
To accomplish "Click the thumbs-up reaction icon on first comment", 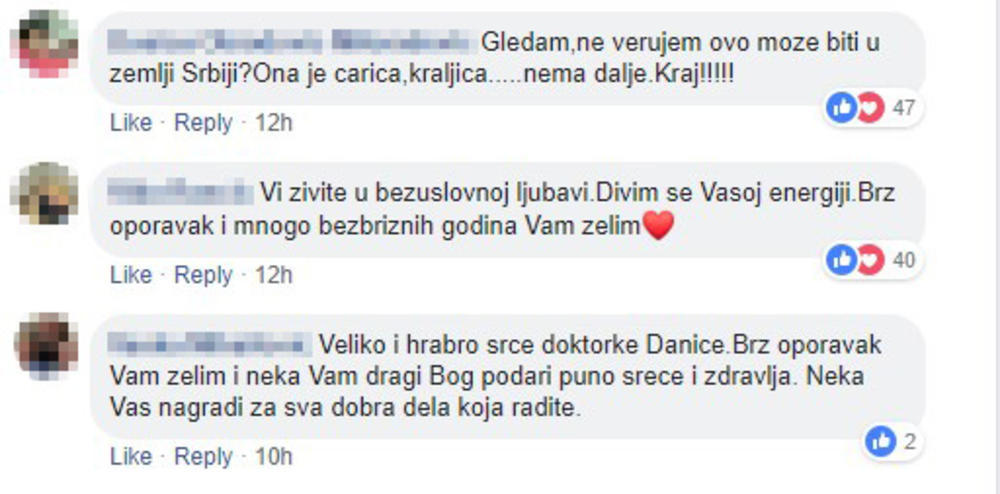I will pyautogui.click(x=841, y=108).
